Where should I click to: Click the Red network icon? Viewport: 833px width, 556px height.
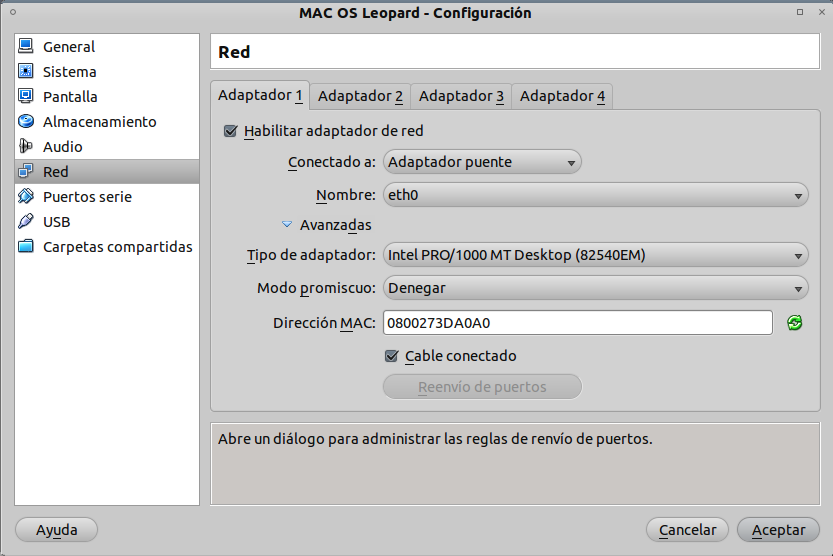click(26, 171)
